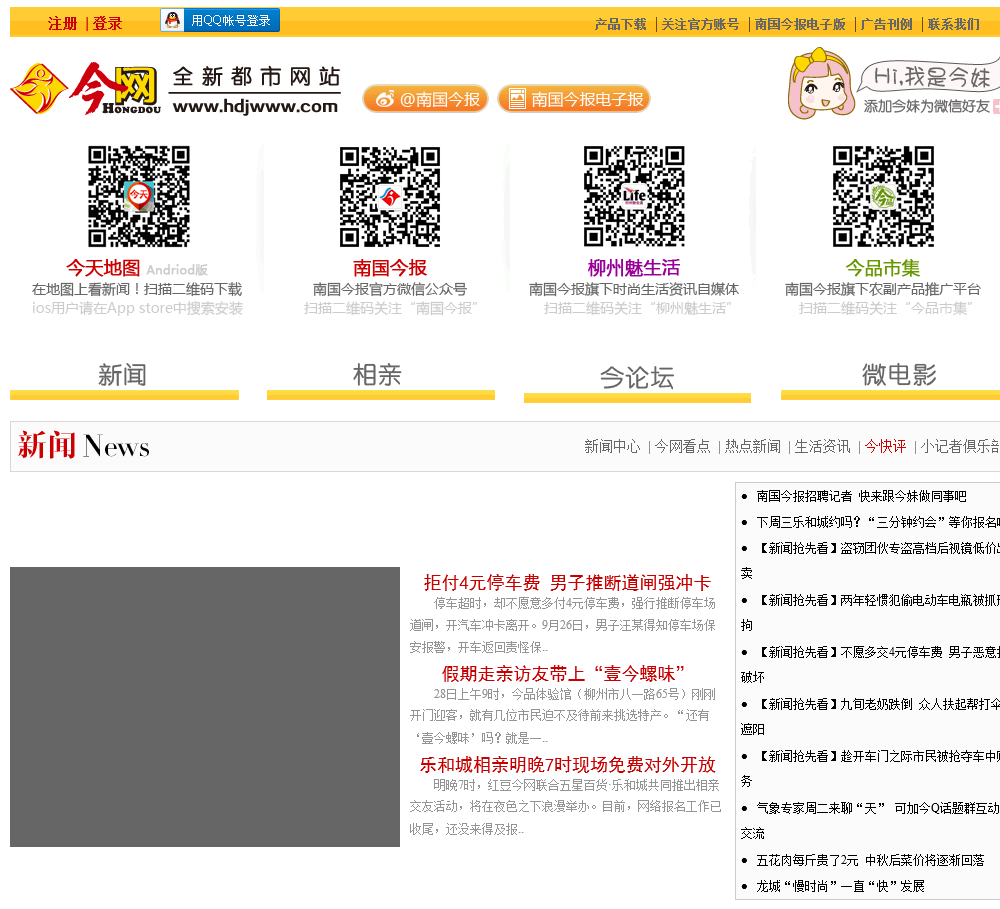Open 龙城“慢时尚”一直“快”发展 news item
1000x909 pixels.
840,887
